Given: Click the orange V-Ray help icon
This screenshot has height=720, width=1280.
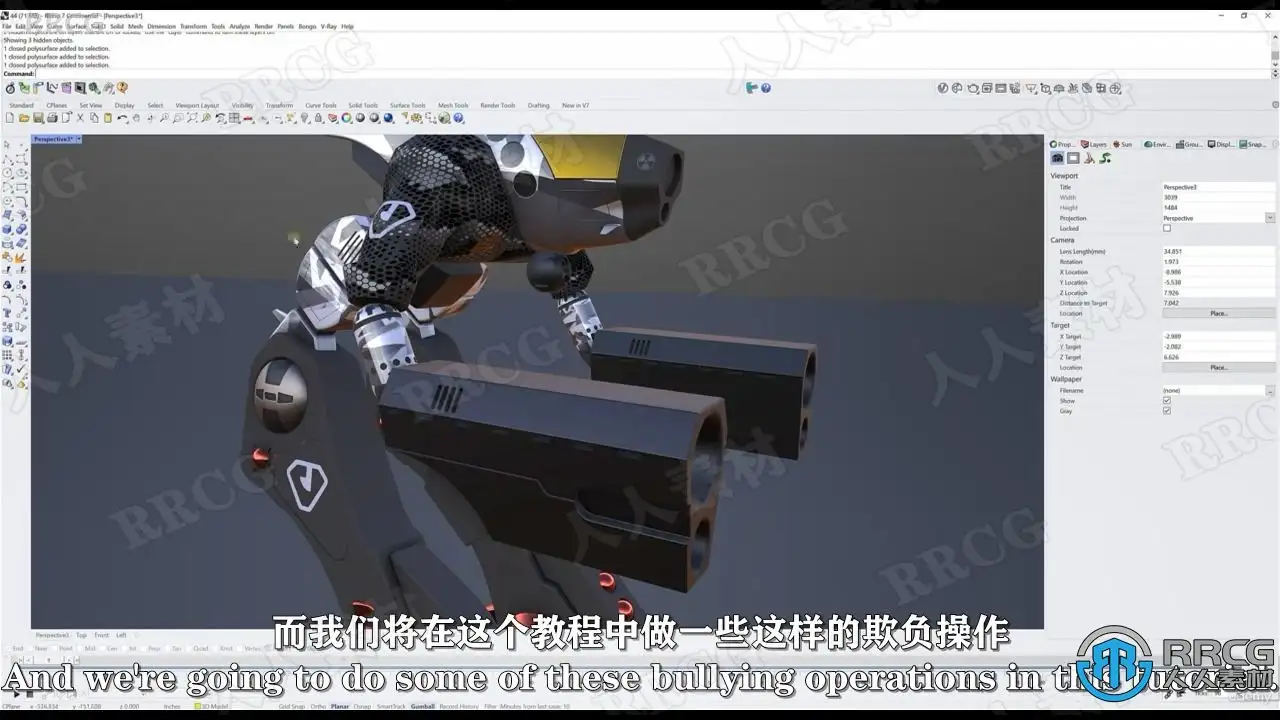Looking at the screenshot, I should pyautogui.click(x=122, y=88).
